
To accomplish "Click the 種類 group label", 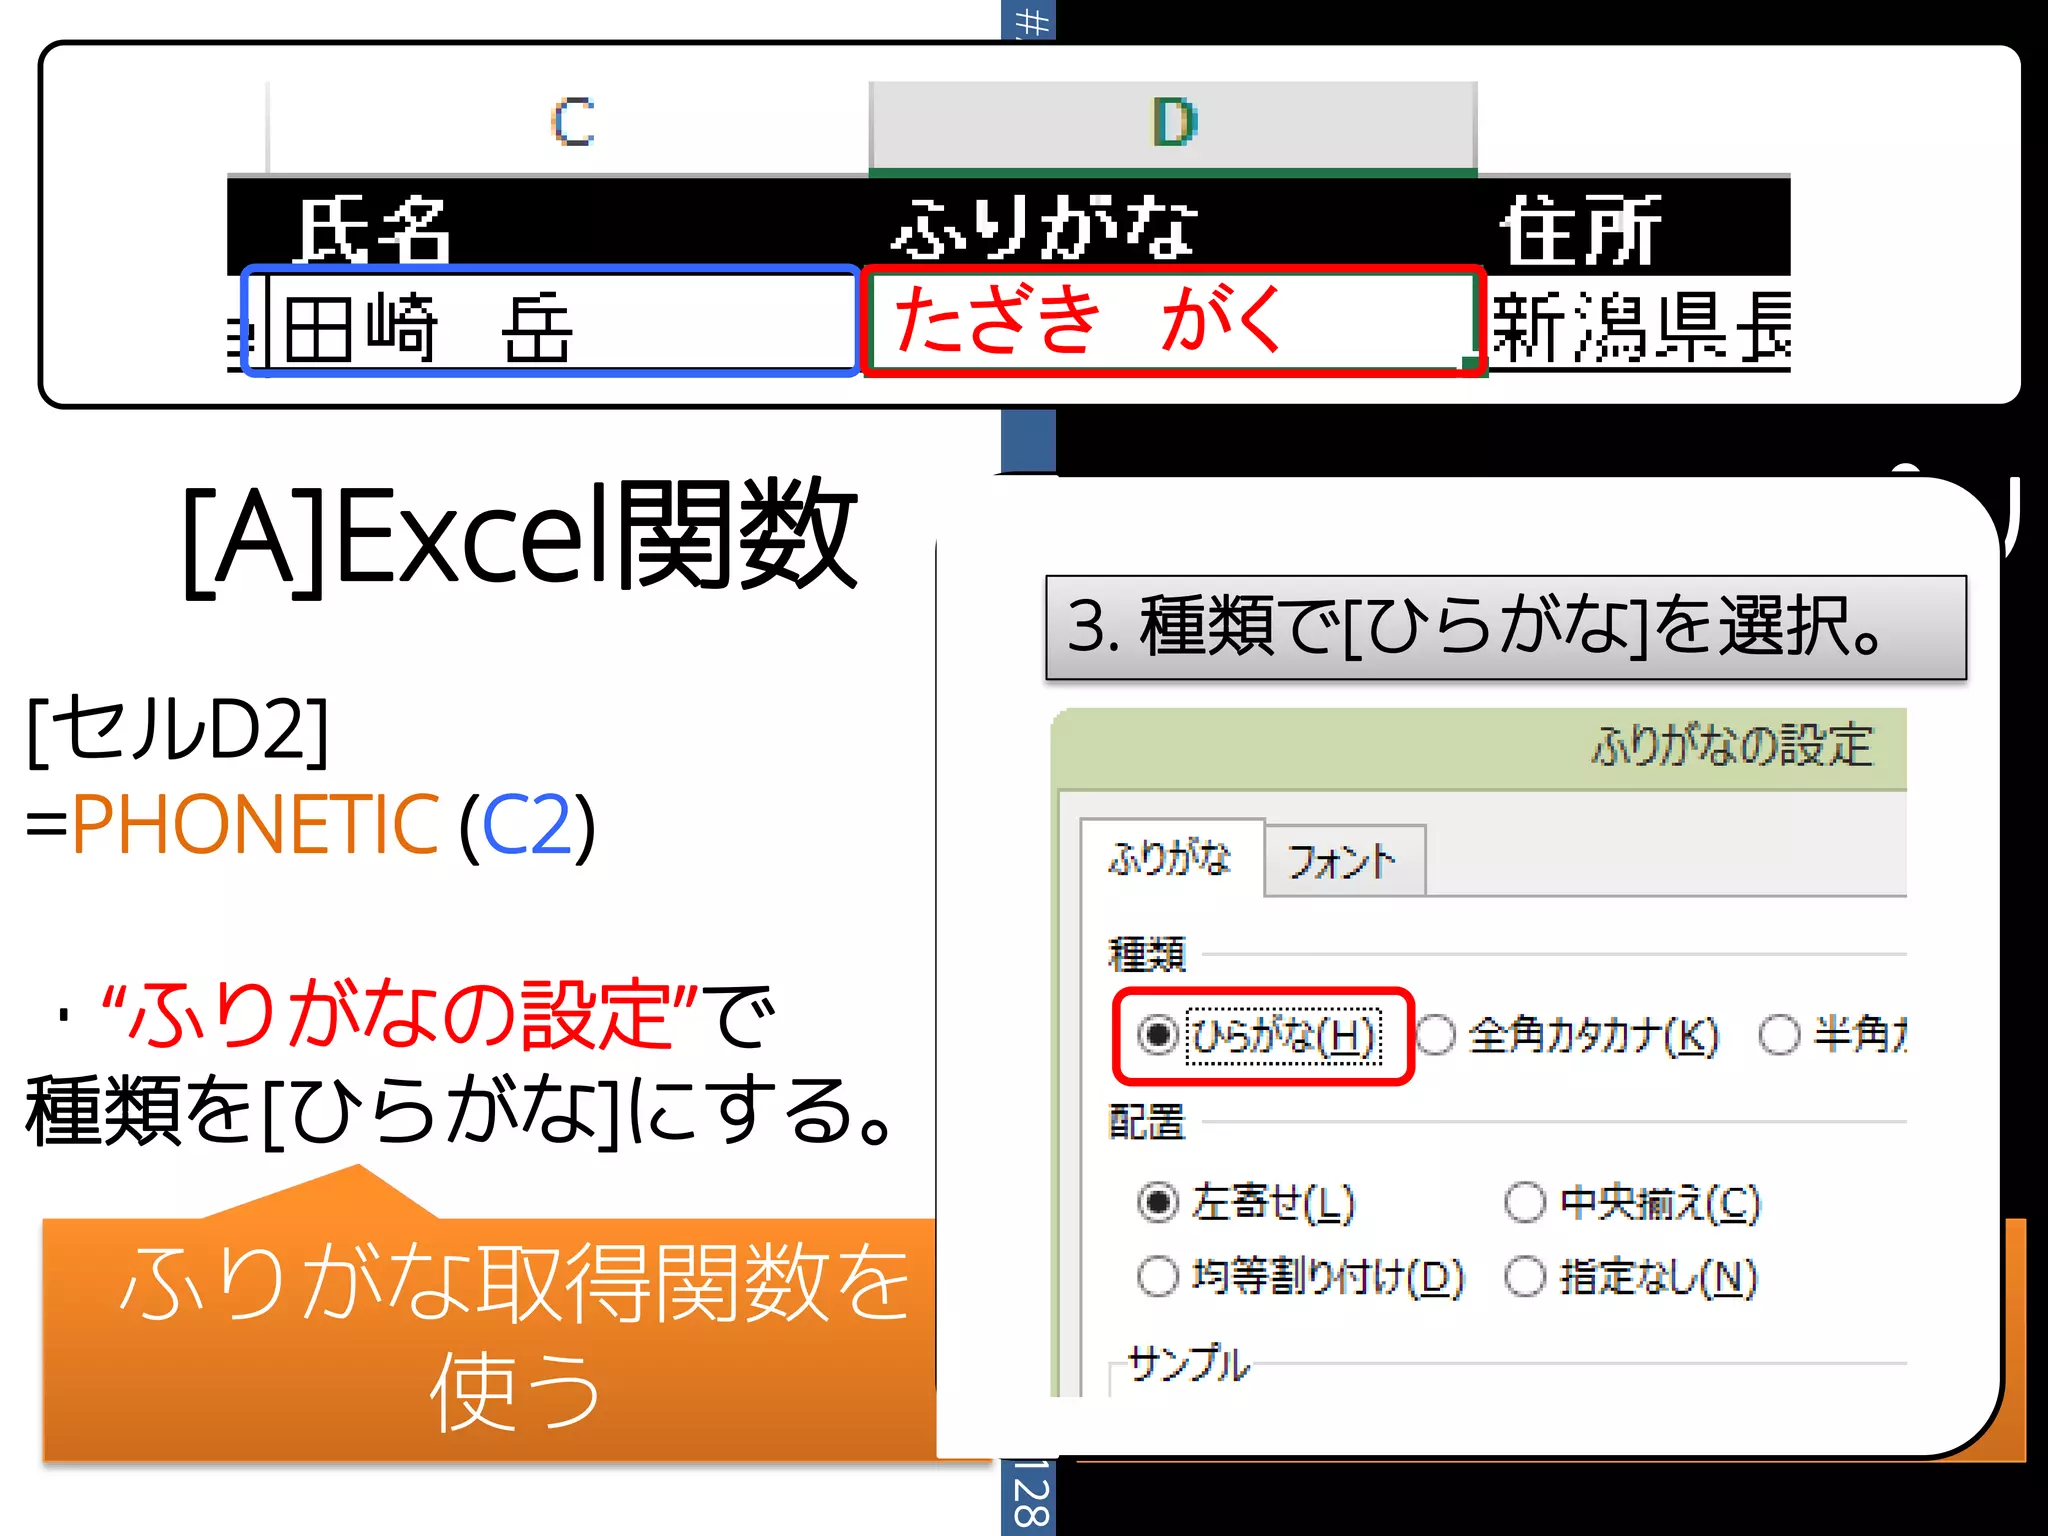I will pos(1147,954).
